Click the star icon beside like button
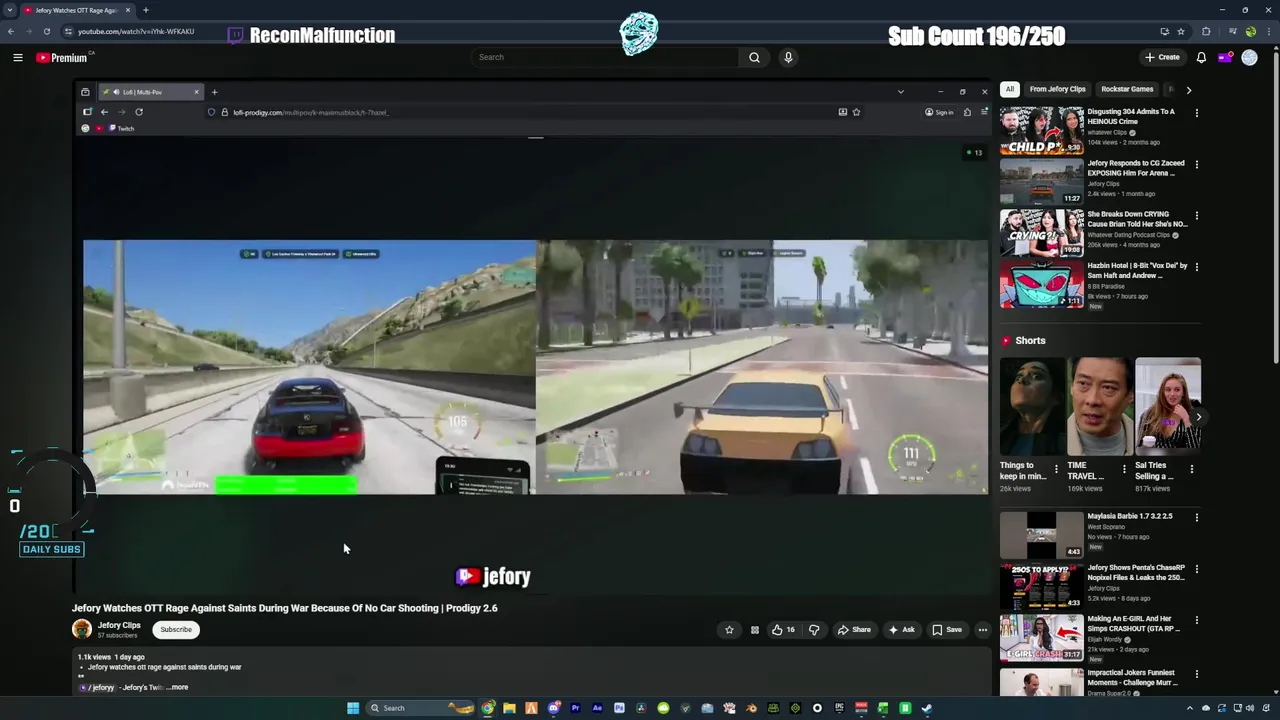 point(729,630)
